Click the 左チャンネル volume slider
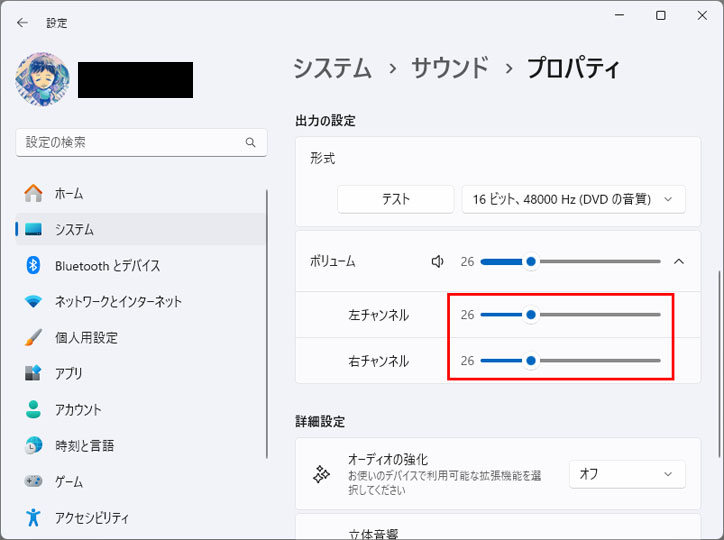Screen dimensions: 724x540 [571, 315]
